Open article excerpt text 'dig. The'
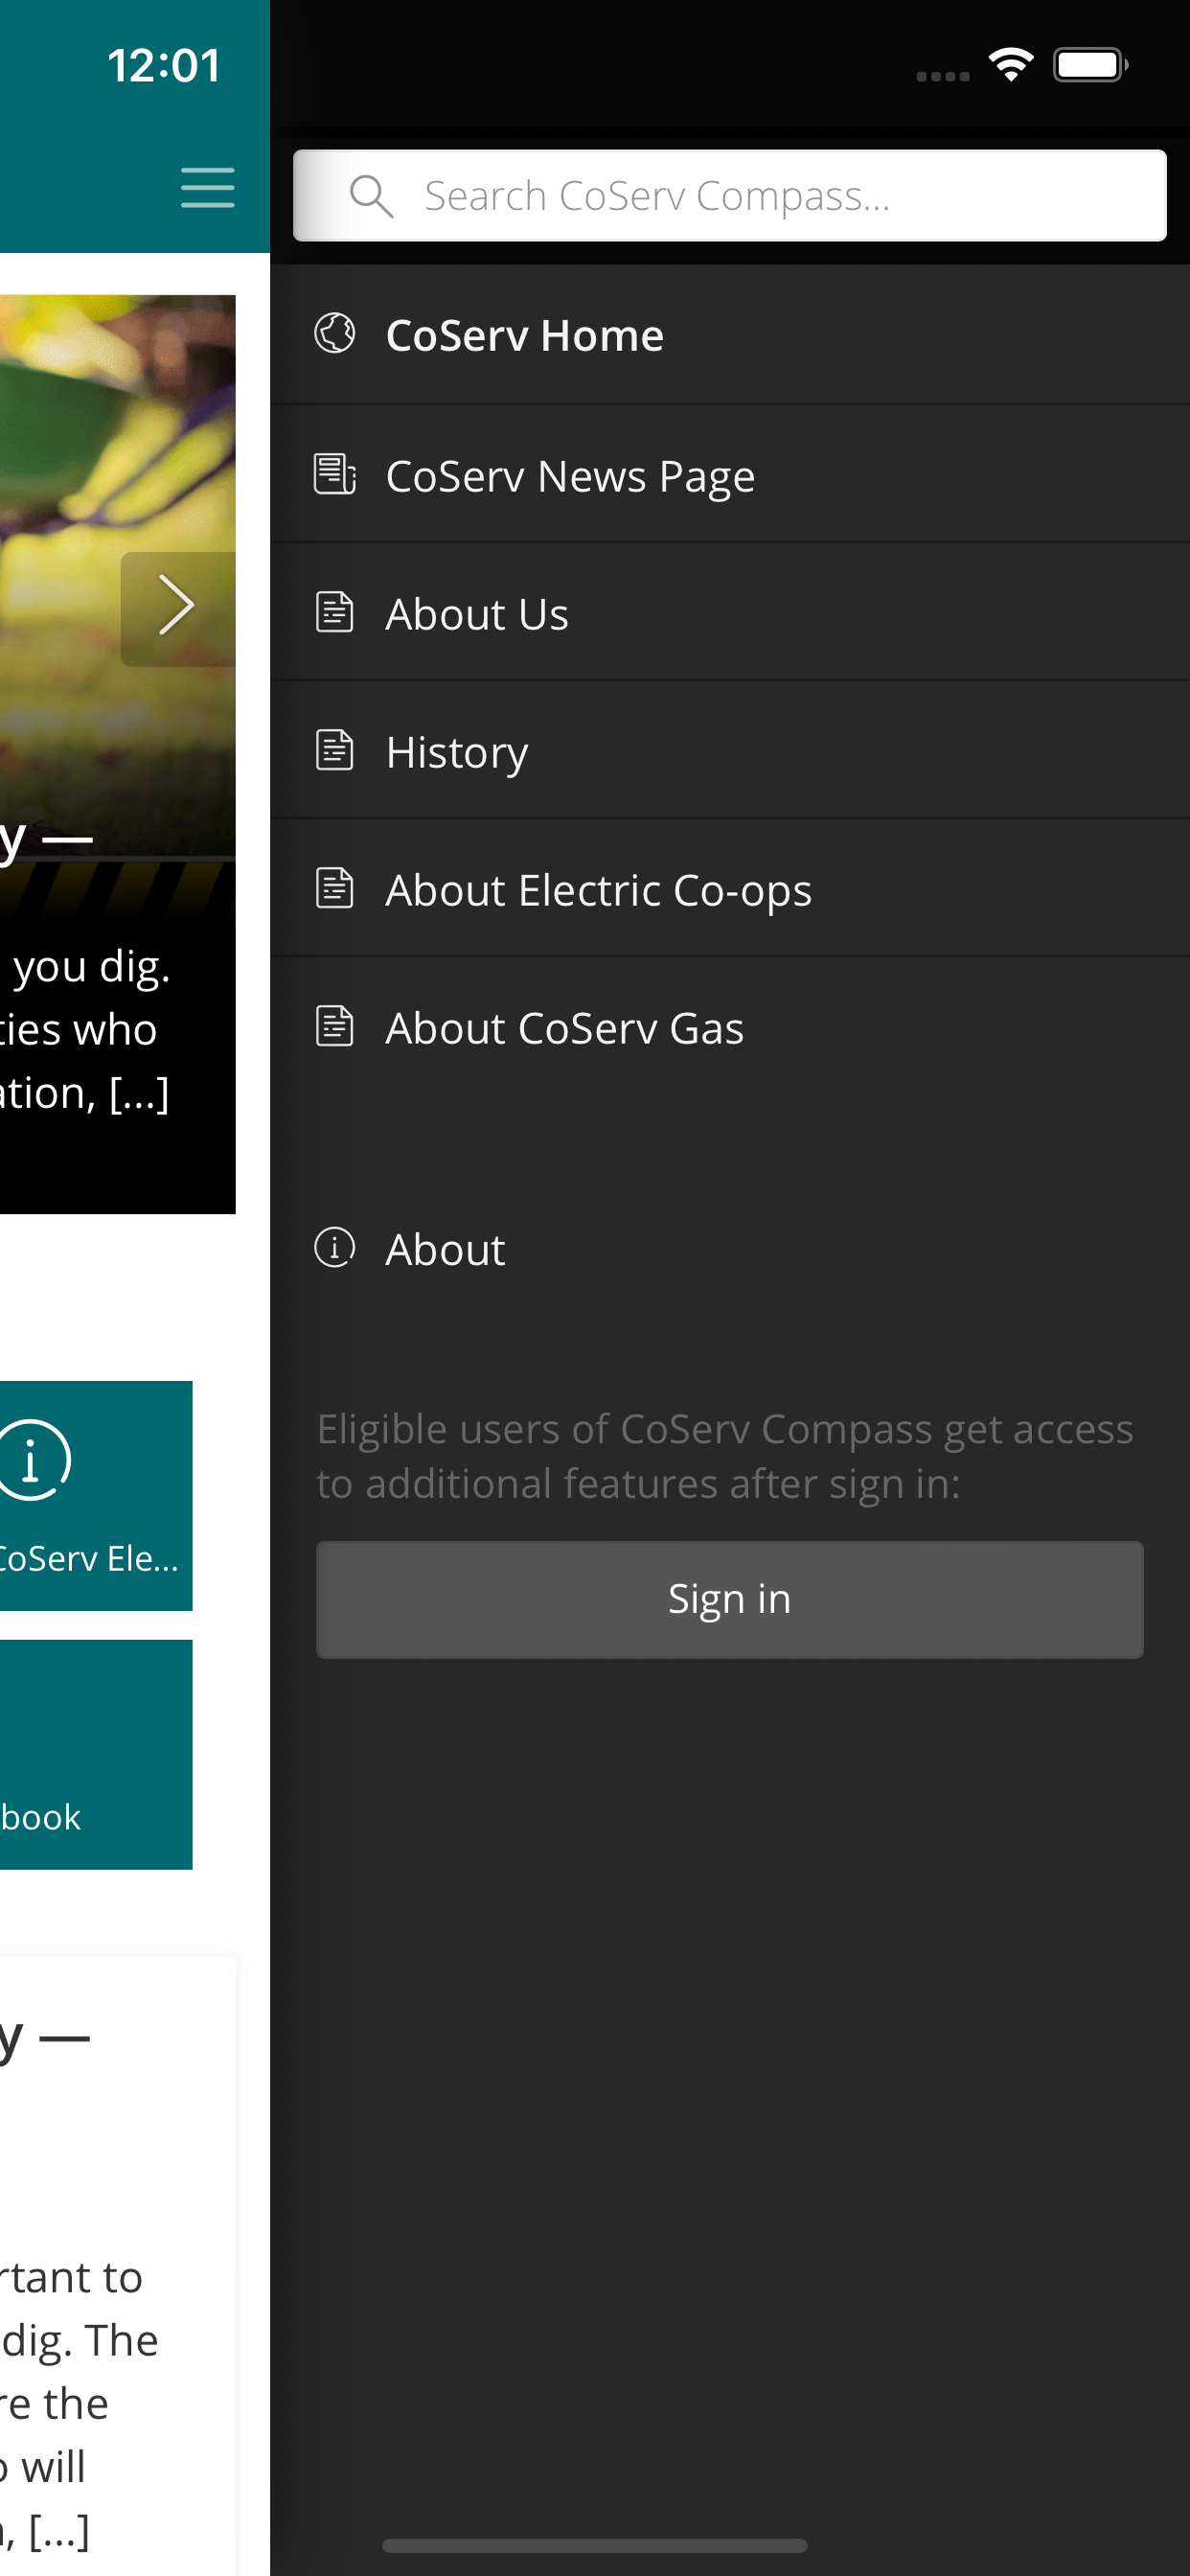Image resolution: width=1190 pixels, height=2576 pixels. [x=80, y=2341]
